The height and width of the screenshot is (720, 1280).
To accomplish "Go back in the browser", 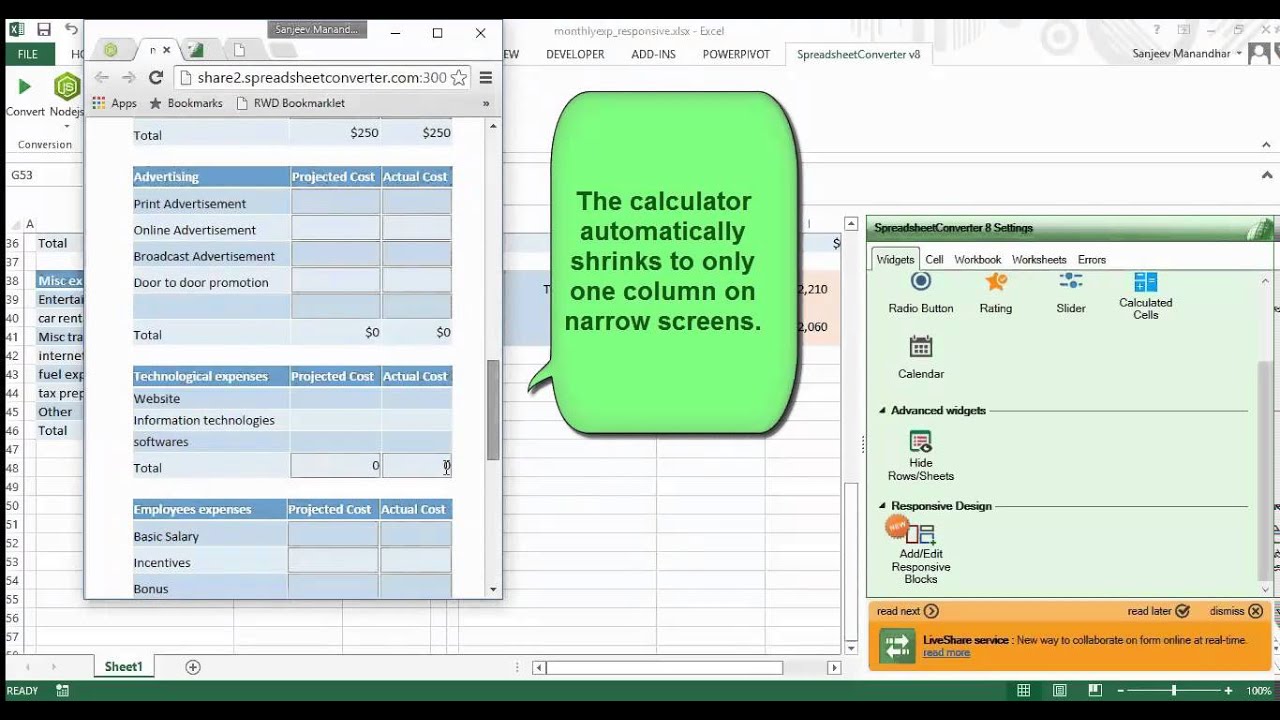I will (101, 77).
